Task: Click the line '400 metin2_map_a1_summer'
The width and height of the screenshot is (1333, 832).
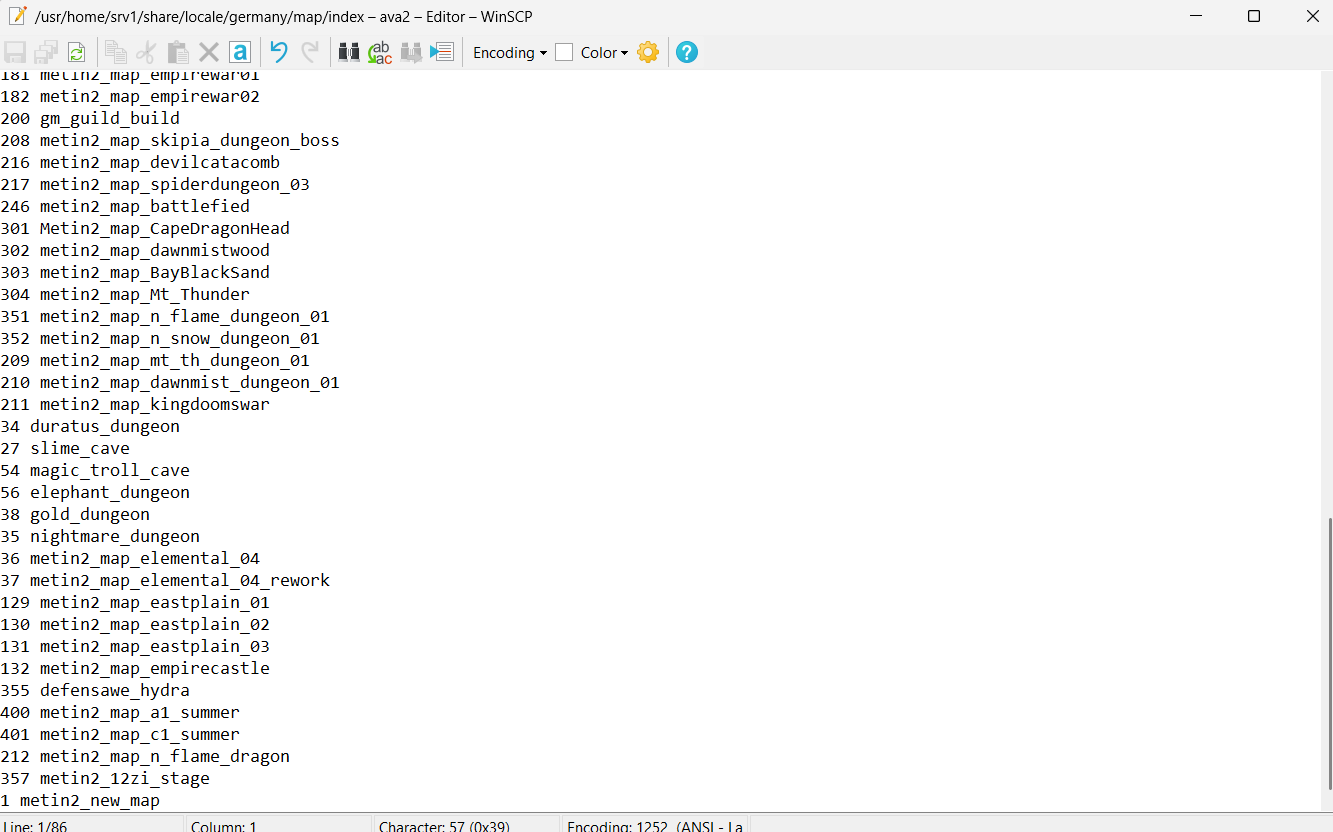Action: click(120, 712)
